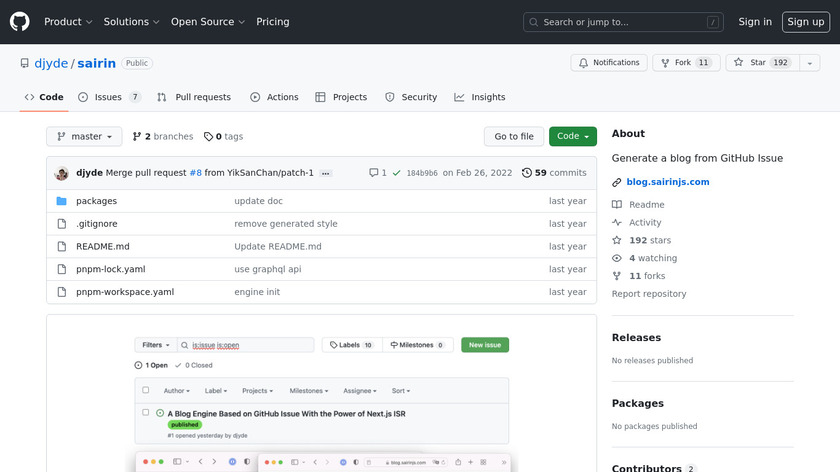Open the Insights tab

coord(480,97)
